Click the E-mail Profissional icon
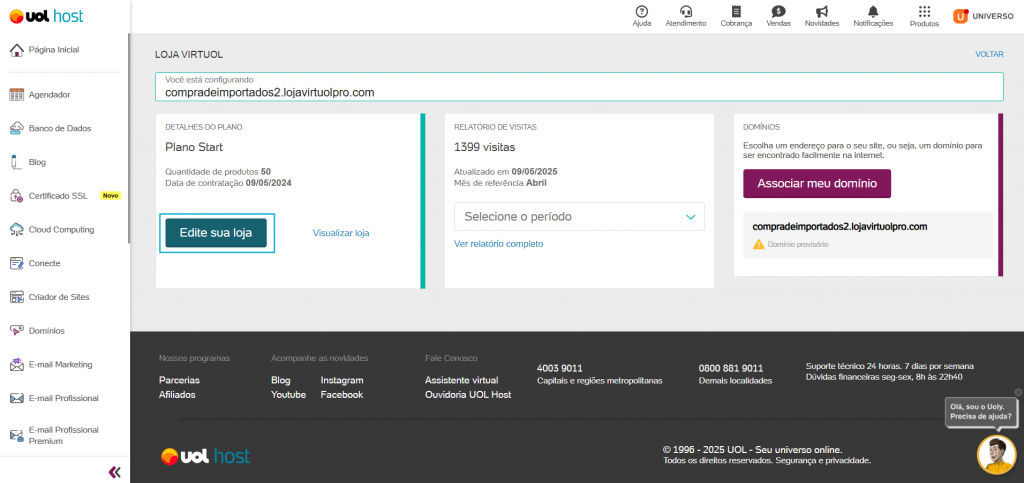This screenshot has width=1024, height=483. pyautogui.click(x=17, y=398)
